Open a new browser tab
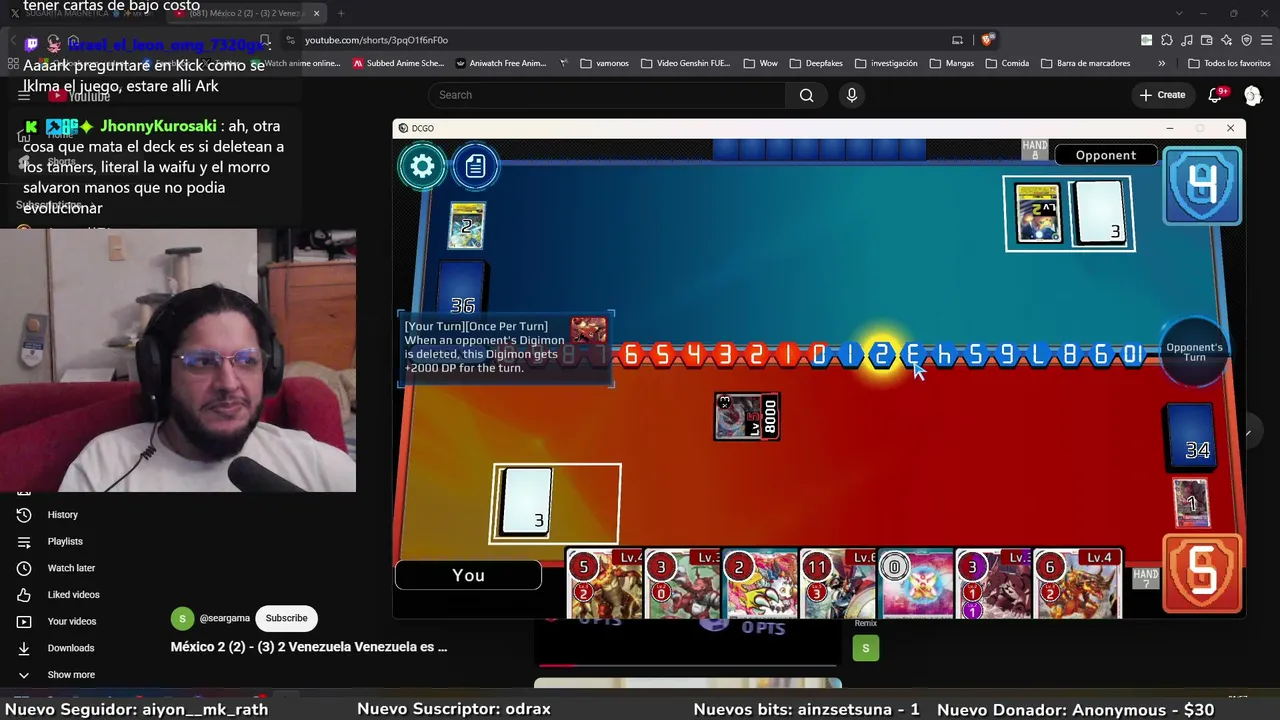The width and height of the screenshot is (1280, 720). click(x=341, y=13)
